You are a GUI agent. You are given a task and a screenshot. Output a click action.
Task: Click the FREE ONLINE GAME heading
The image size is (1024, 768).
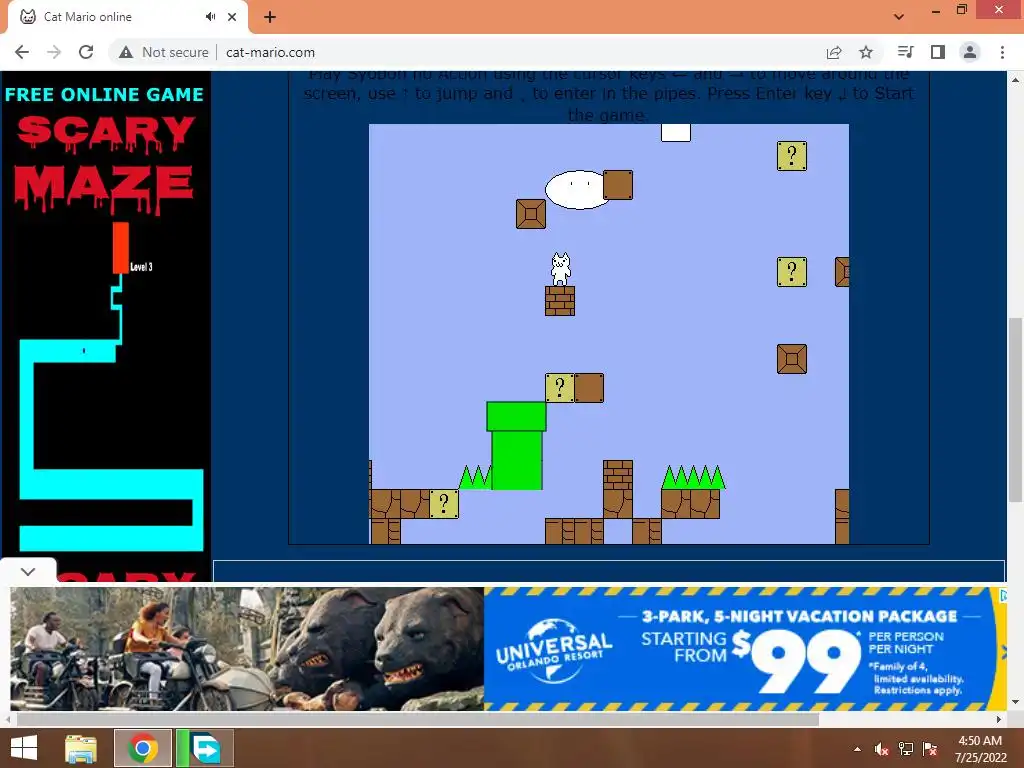tap(104, 95)
